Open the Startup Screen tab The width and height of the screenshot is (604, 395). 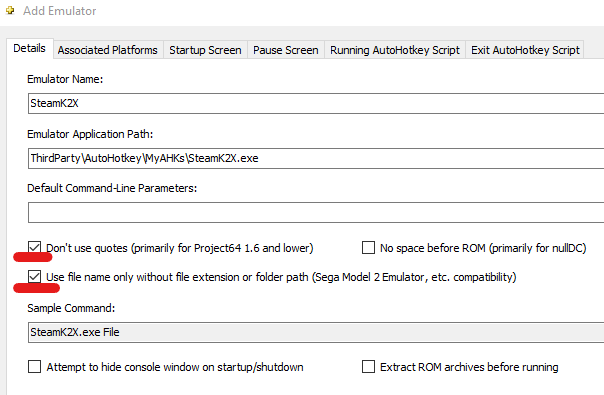click(x=205, y=50)
